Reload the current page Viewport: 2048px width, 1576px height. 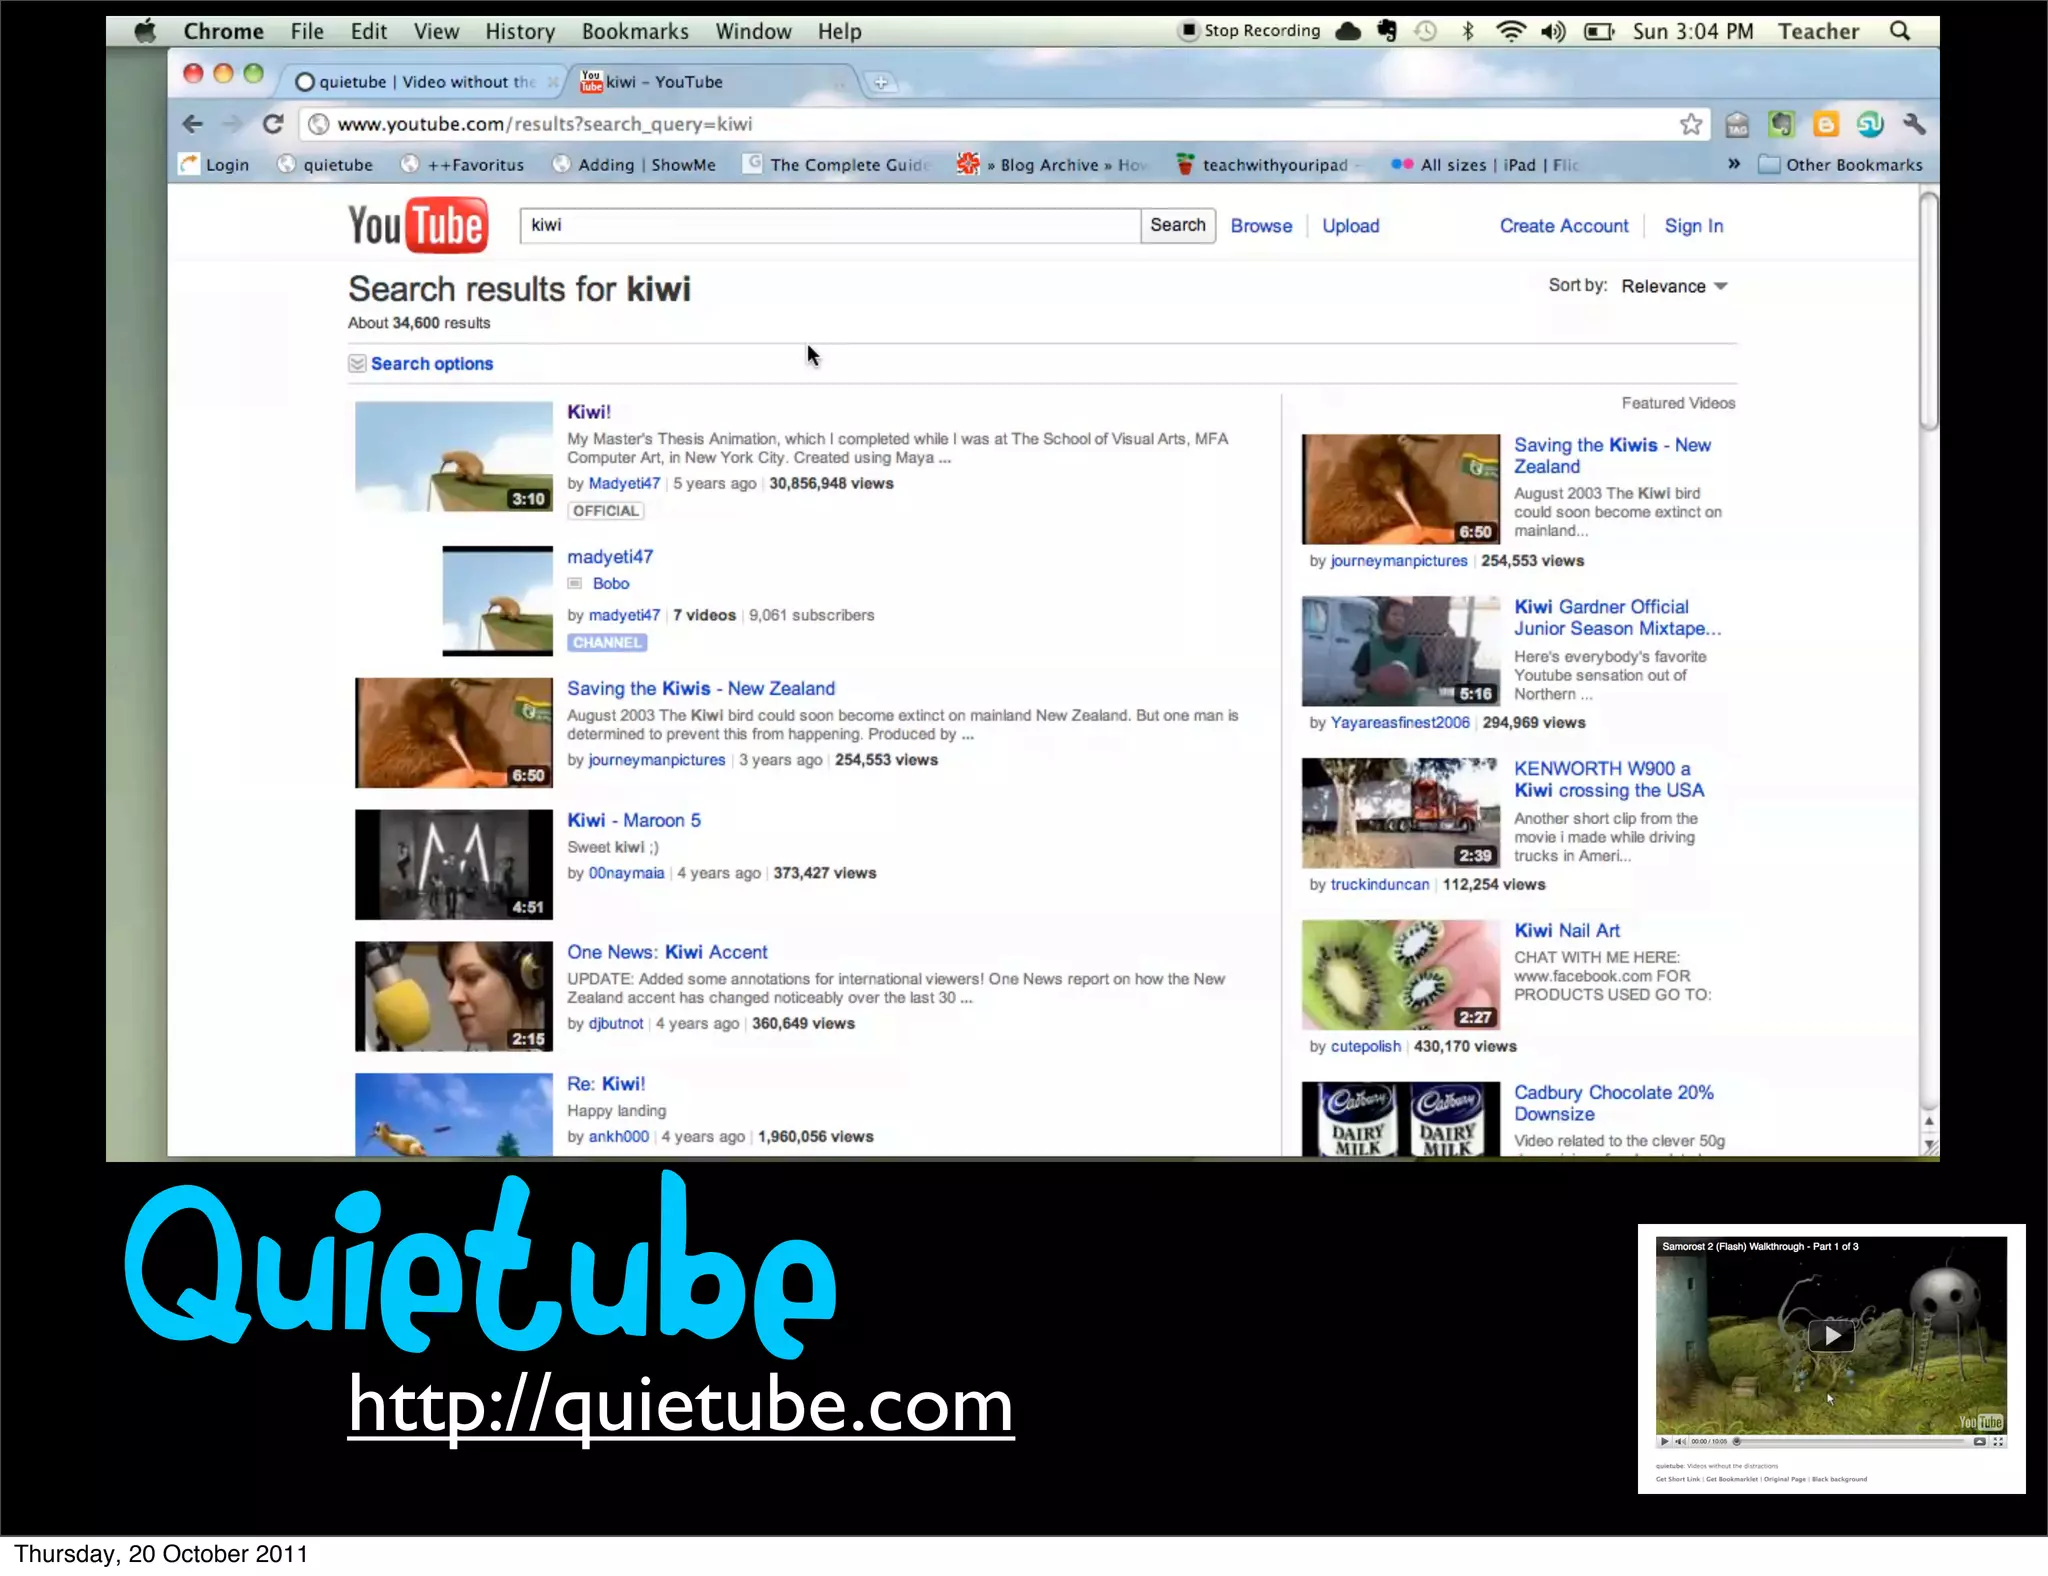pos(273,124)
